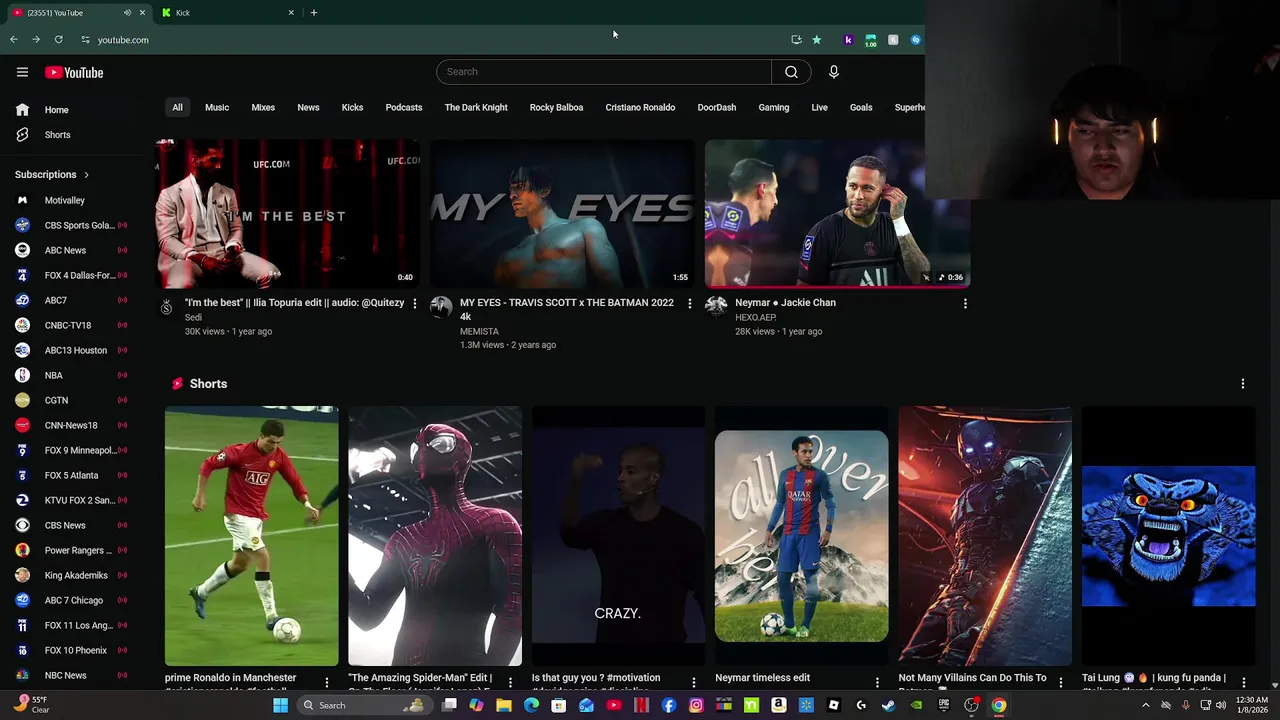Open Instagram from the taskbar

click(x=696, y=705)
